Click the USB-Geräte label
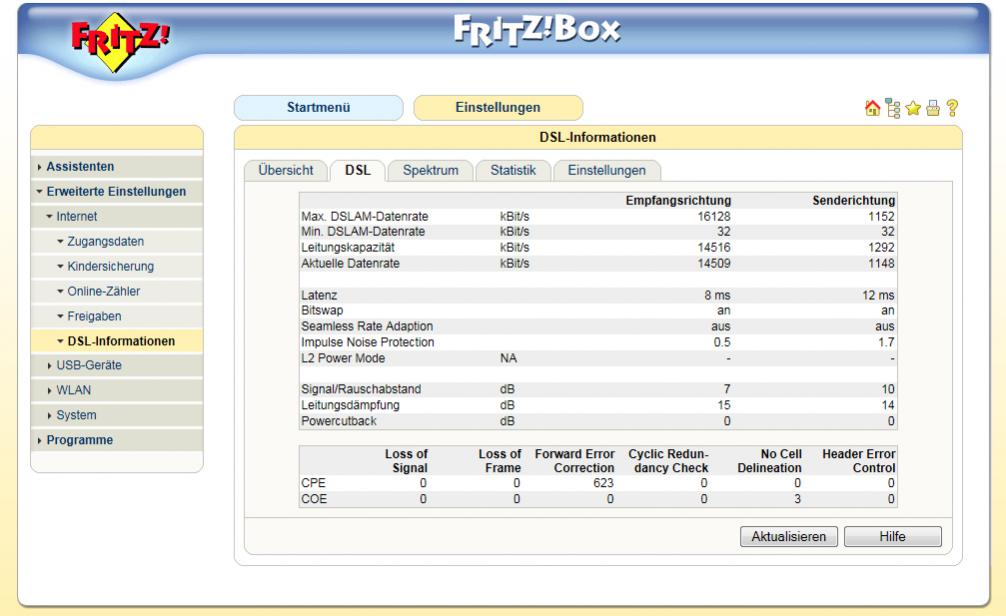The image size is (1006, 616). pyautogui.click(x=89, y=366)
